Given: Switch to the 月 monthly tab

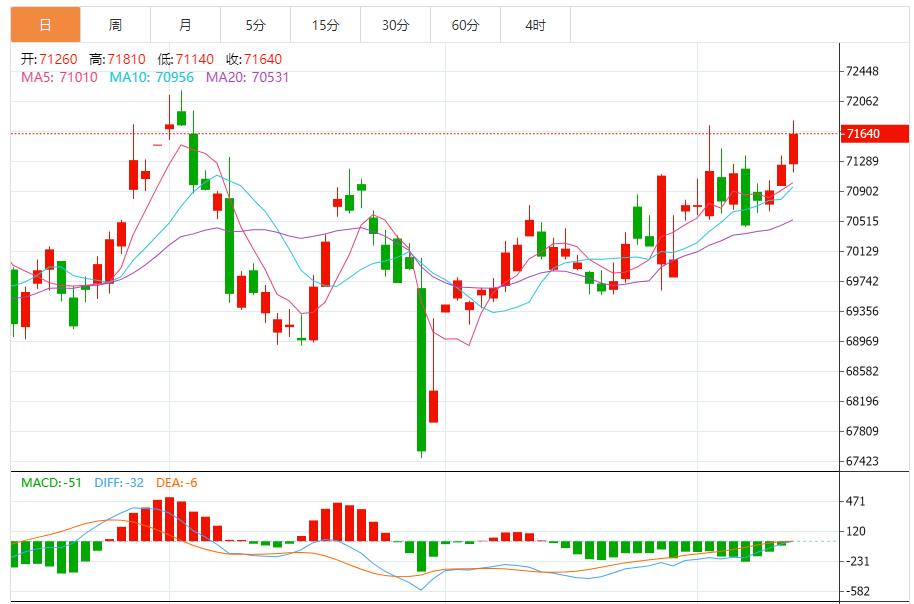Looking at the screenshot, I should (x=185, y=25).
